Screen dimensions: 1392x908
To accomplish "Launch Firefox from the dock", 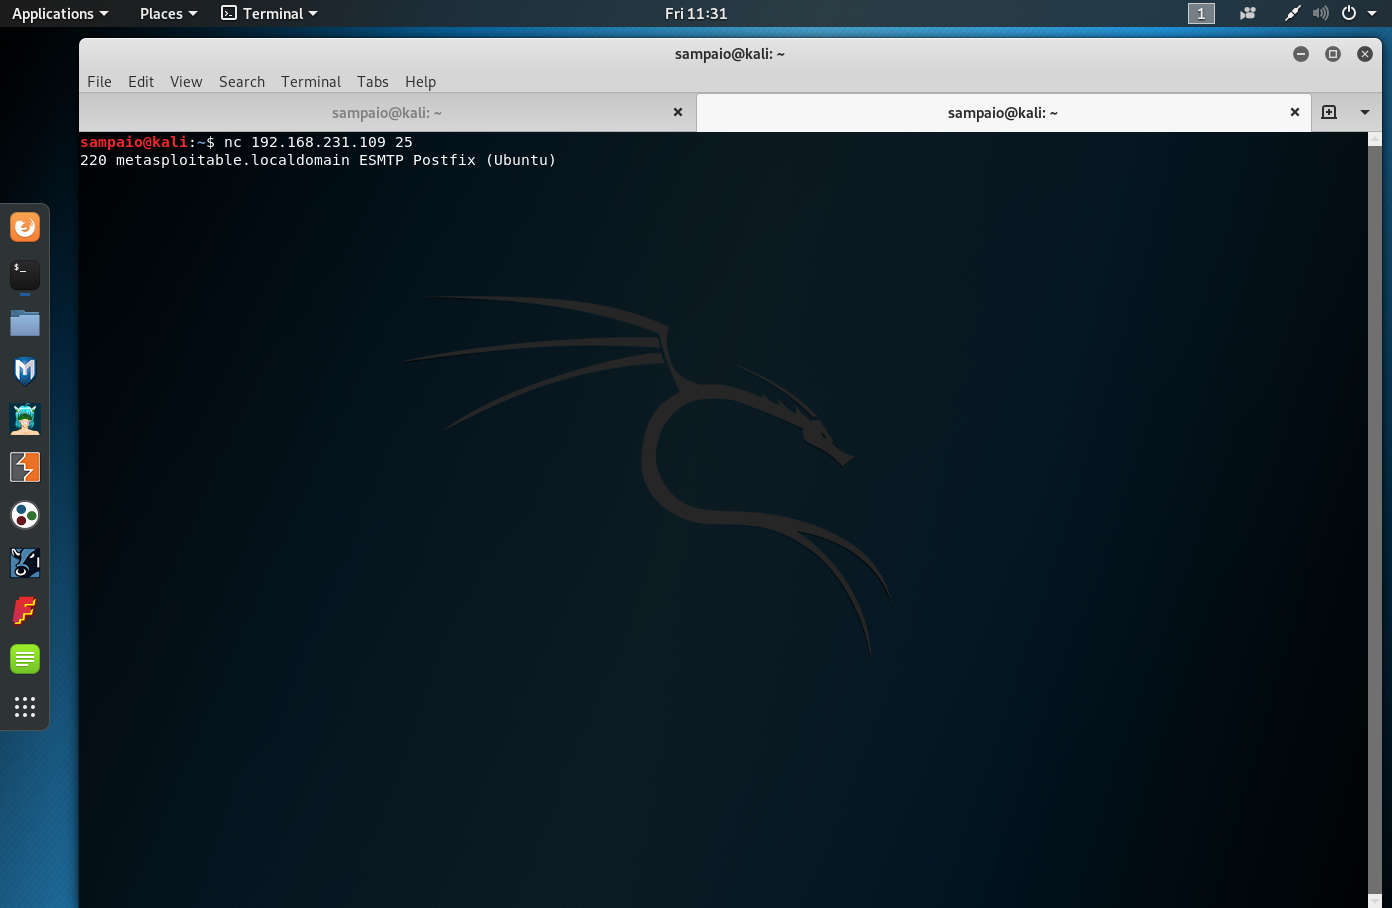I will tap(25, 227).
